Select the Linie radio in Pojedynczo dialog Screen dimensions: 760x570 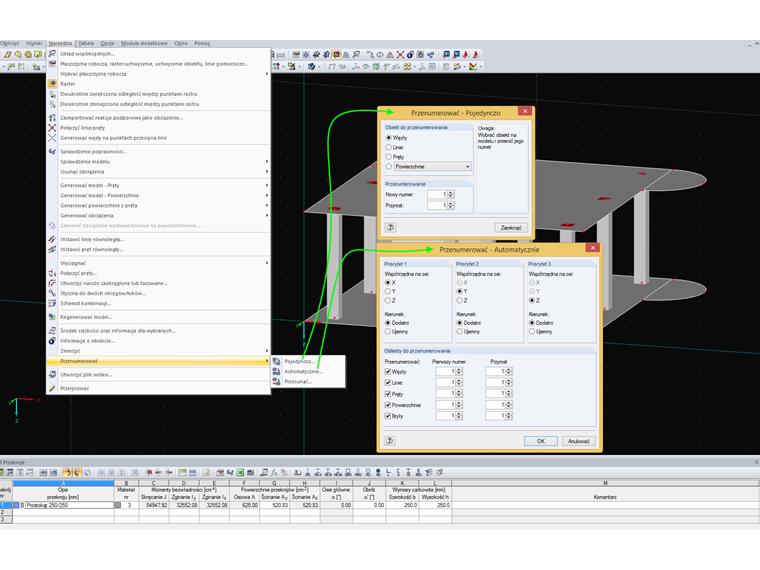(389, 147)
